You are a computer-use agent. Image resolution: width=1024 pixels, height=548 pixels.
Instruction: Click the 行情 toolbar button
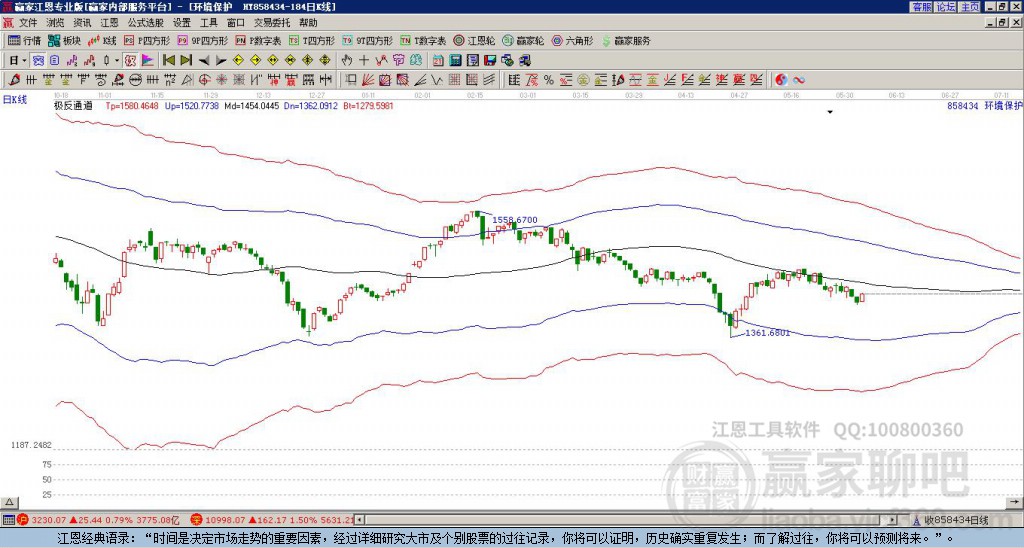[x=24, y=40]
